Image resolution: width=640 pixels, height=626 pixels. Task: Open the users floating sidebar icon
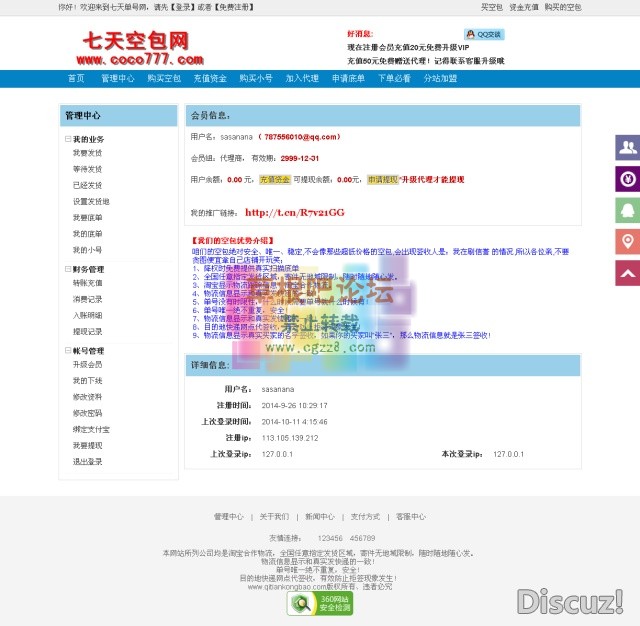click(628, 147)
